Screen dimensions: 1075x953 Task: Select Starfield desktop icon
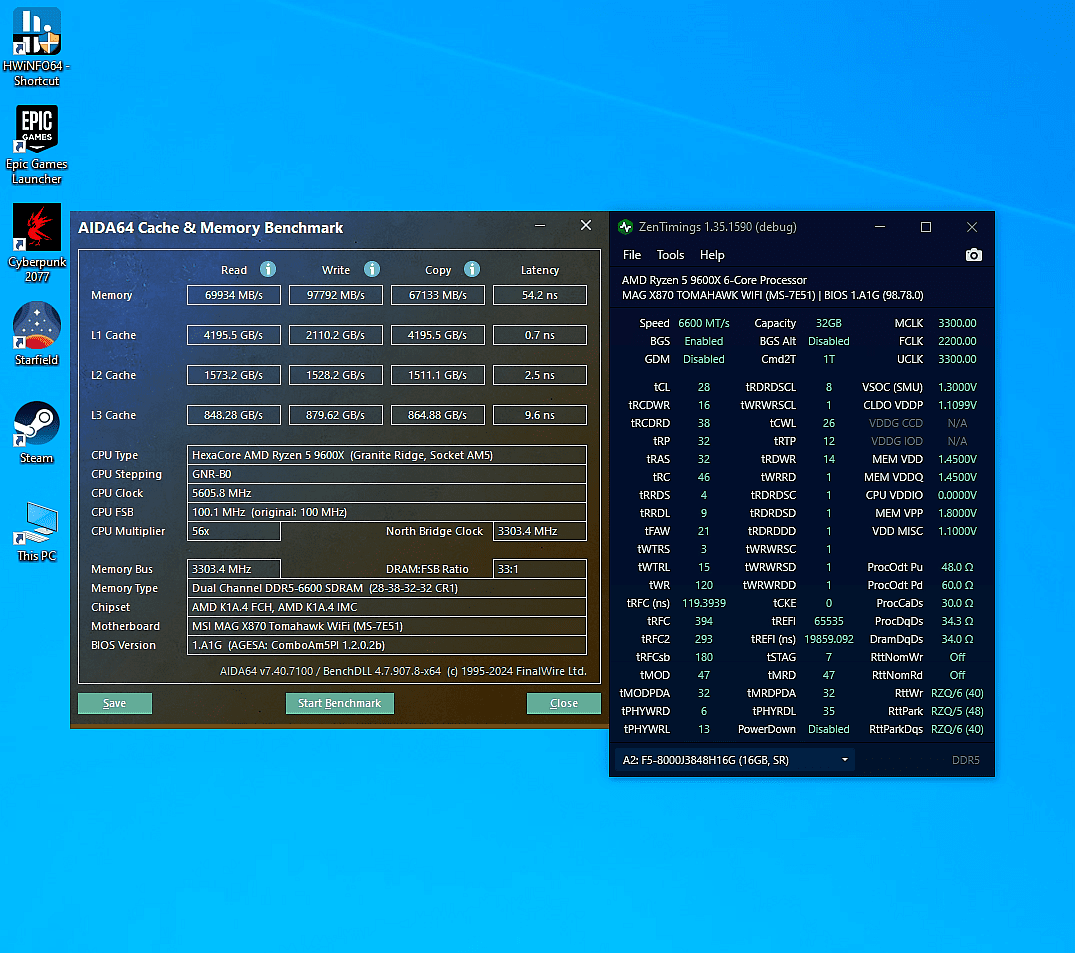(36, 334)
